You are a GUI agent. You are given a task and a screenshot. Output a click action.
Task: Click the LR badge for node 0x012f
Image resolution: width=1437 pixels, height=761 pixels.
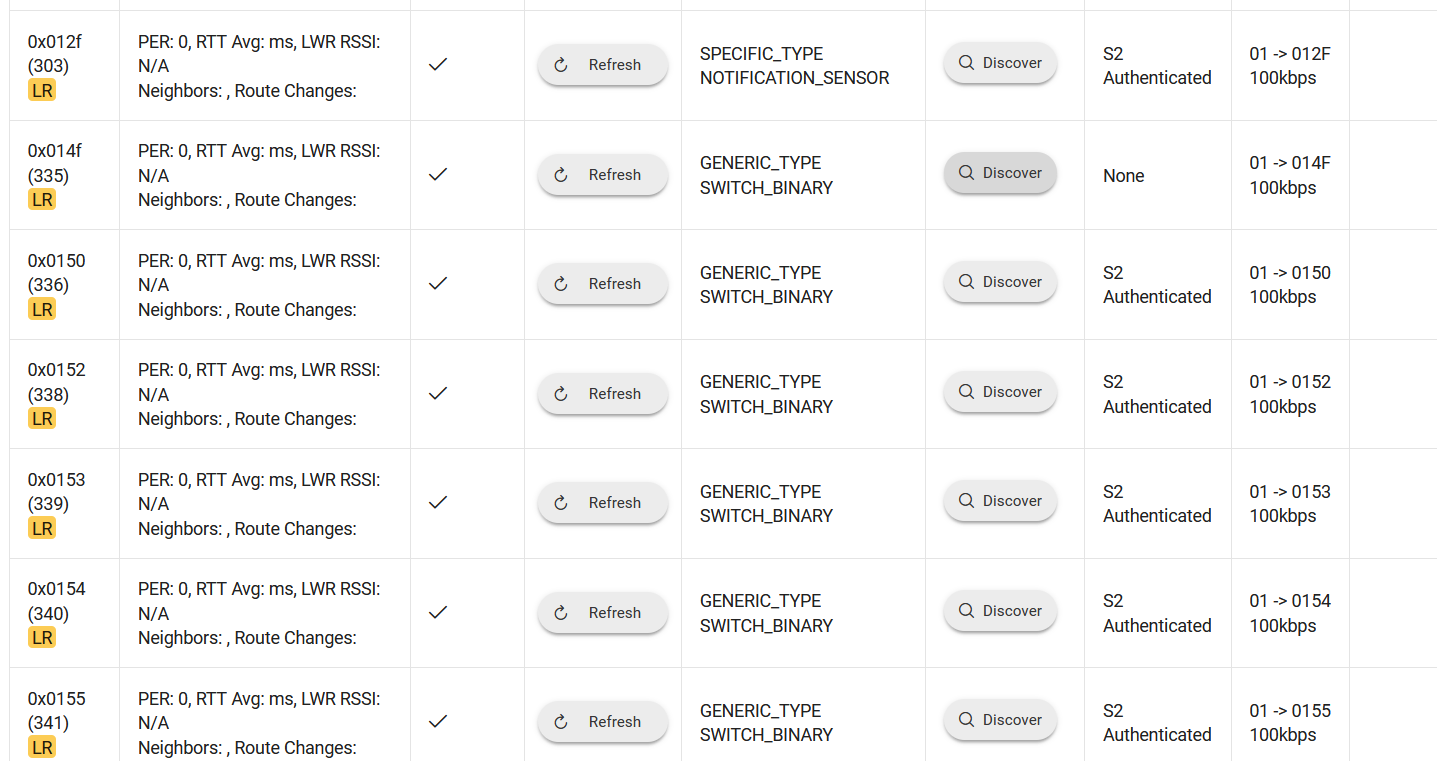click(42, 90)
